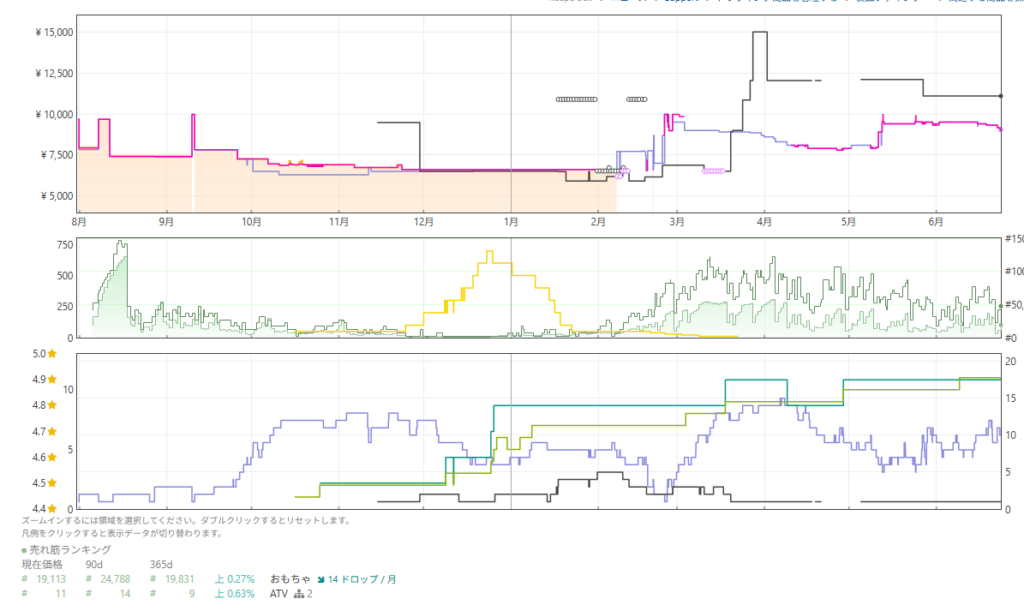Click the category tree icon next to ATV
The image size is (1024, 605).
point(299,593)
